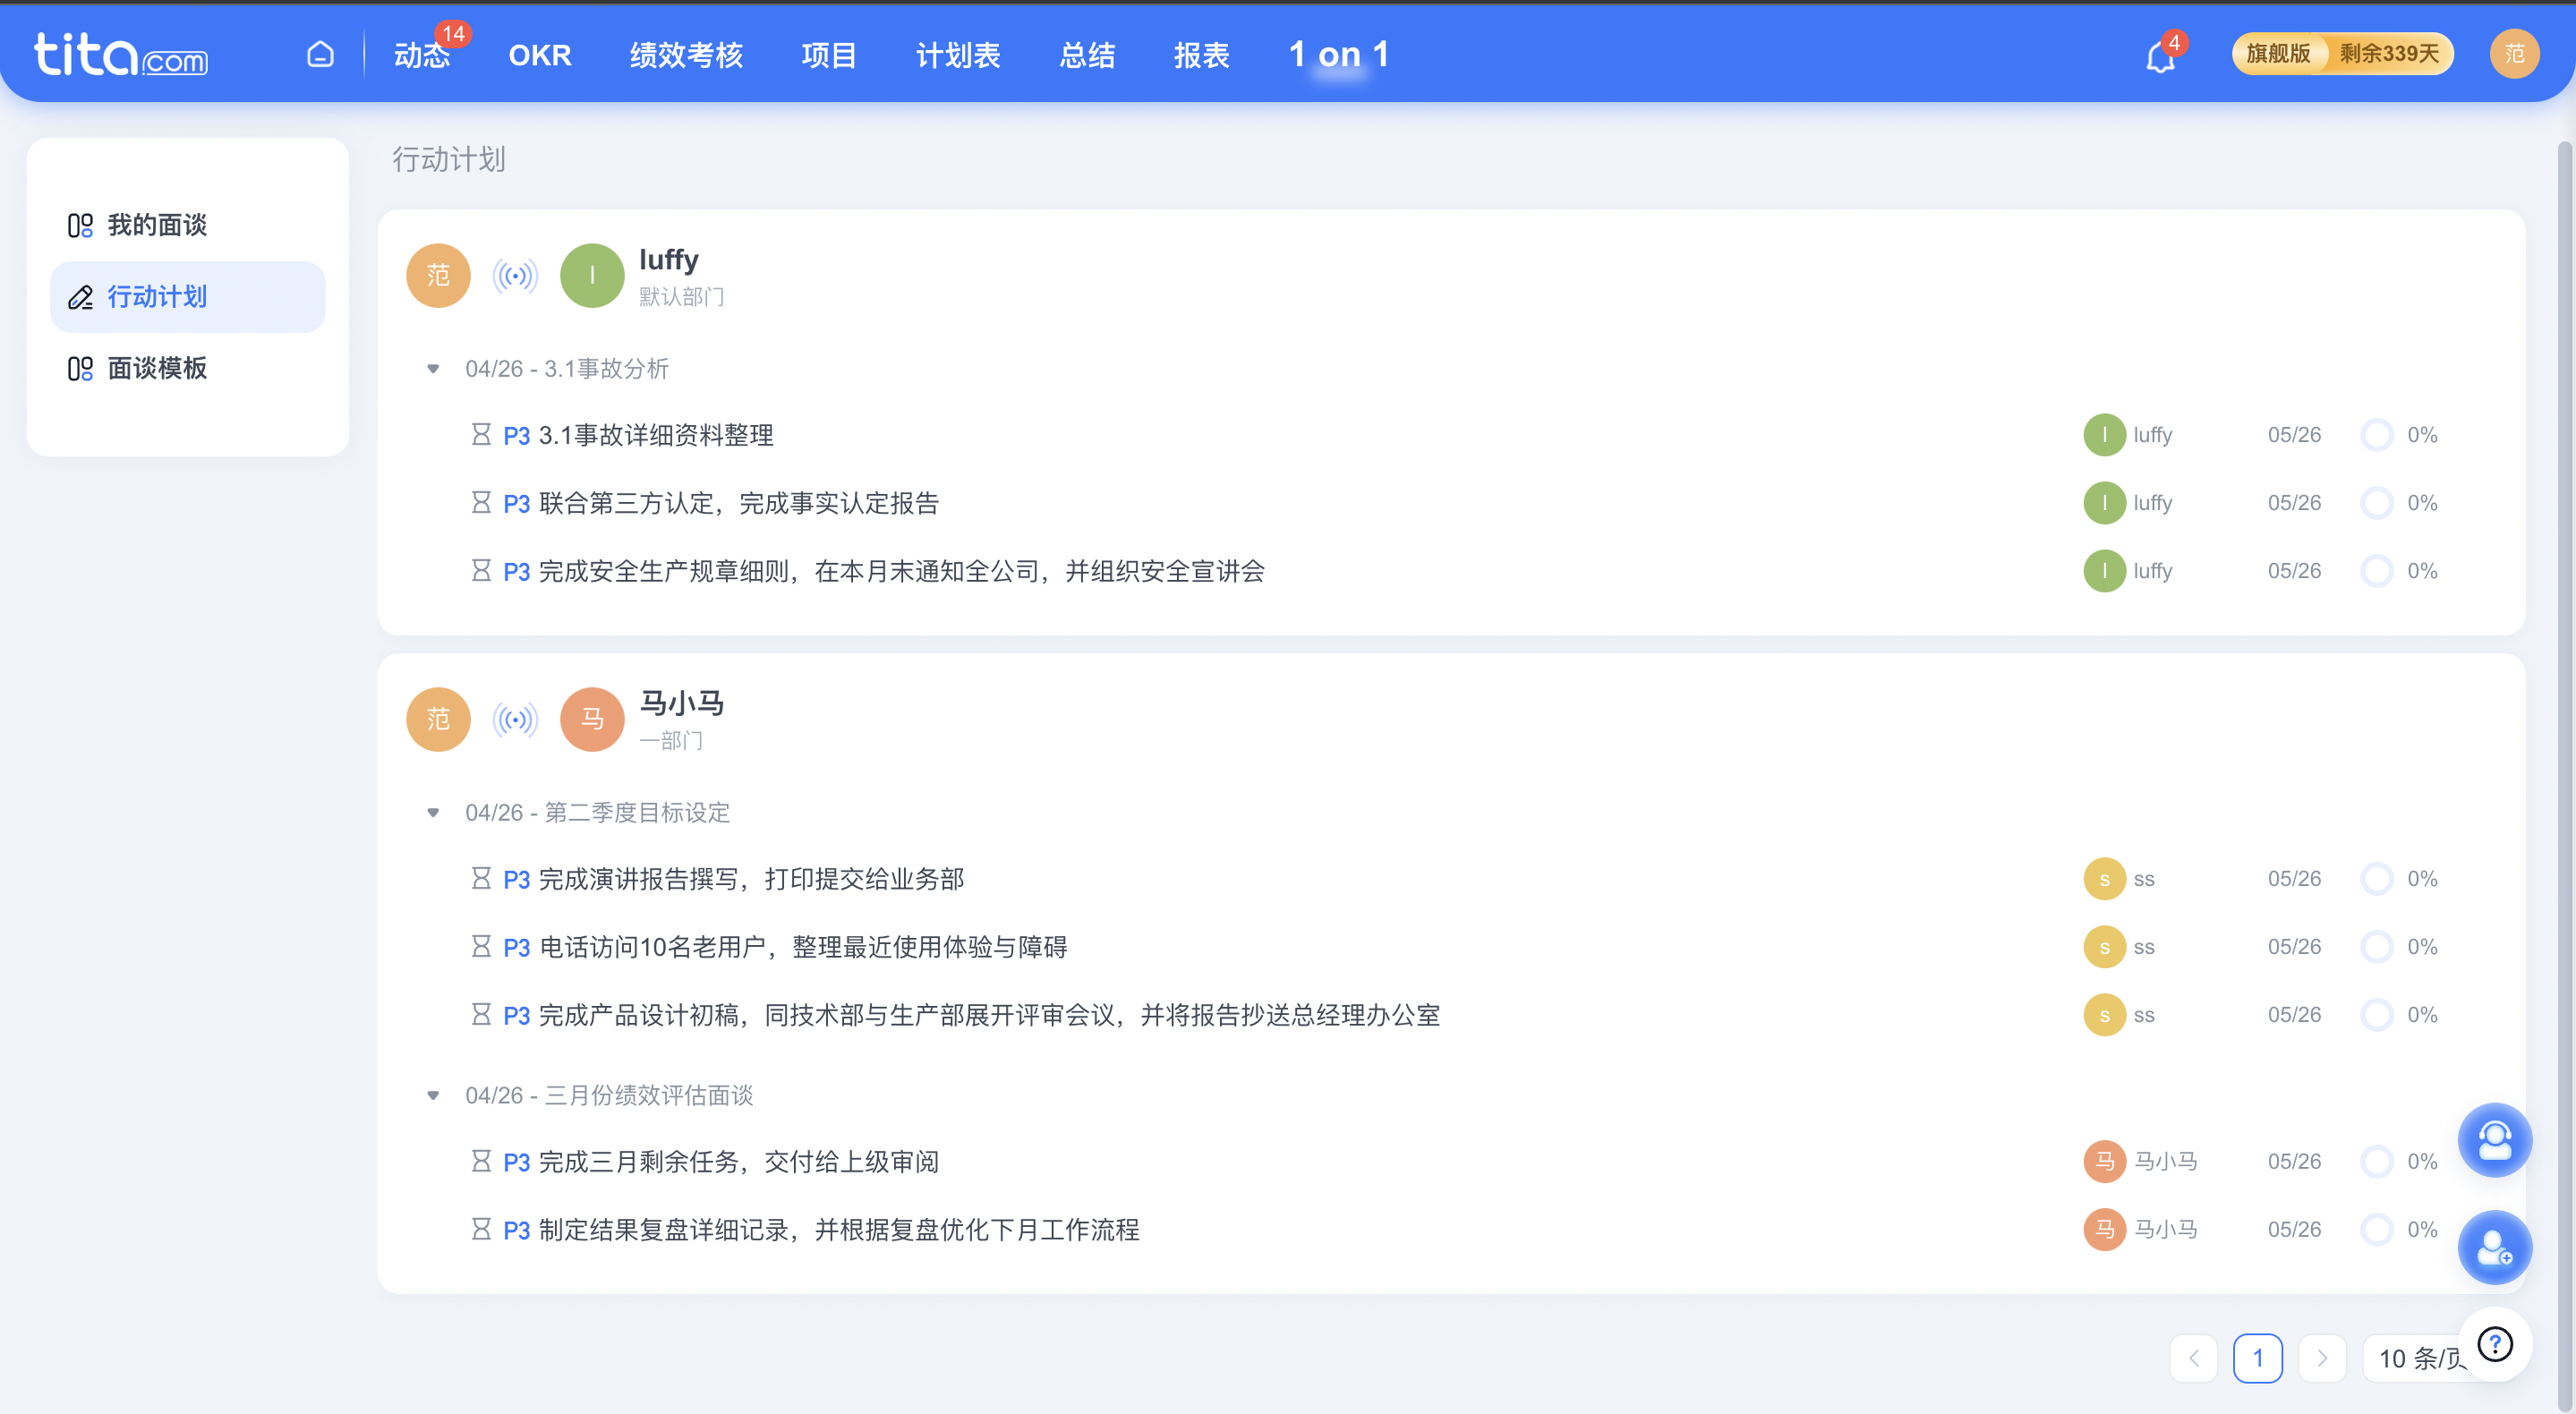
Task: Go to the next page arrow
Action: coord(2322,1358)
